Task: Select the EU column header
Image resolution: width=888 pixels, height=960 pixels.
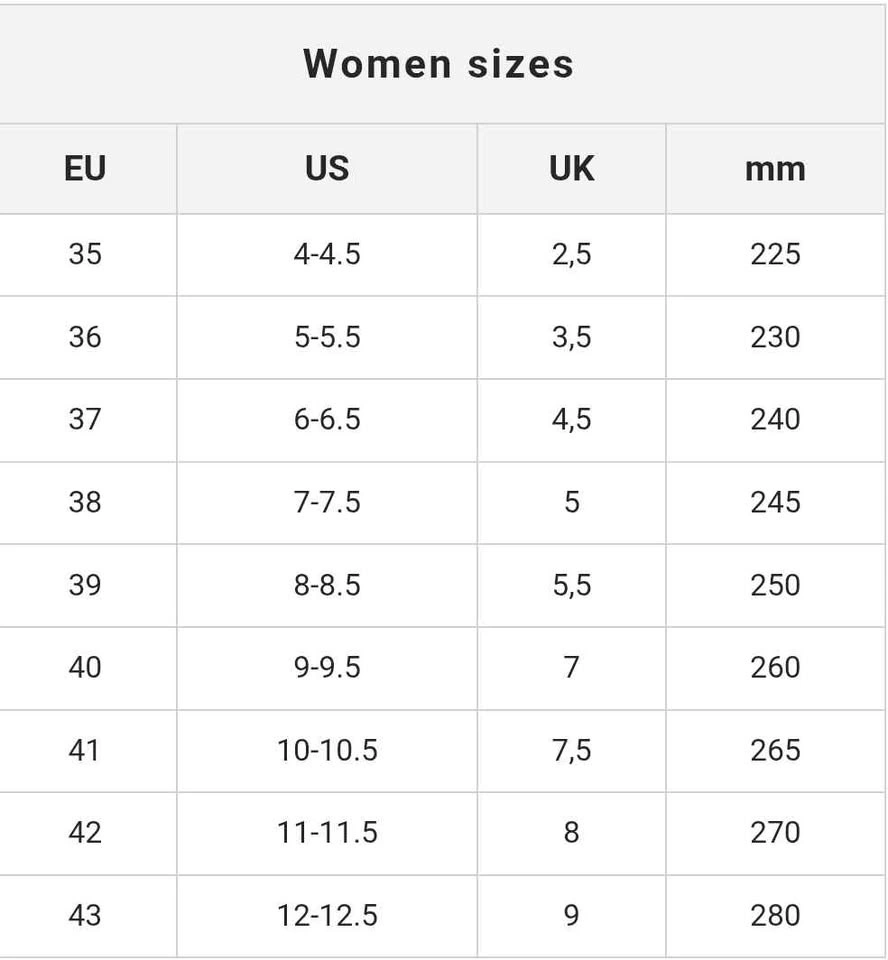Action: click(x=85, y=169)
